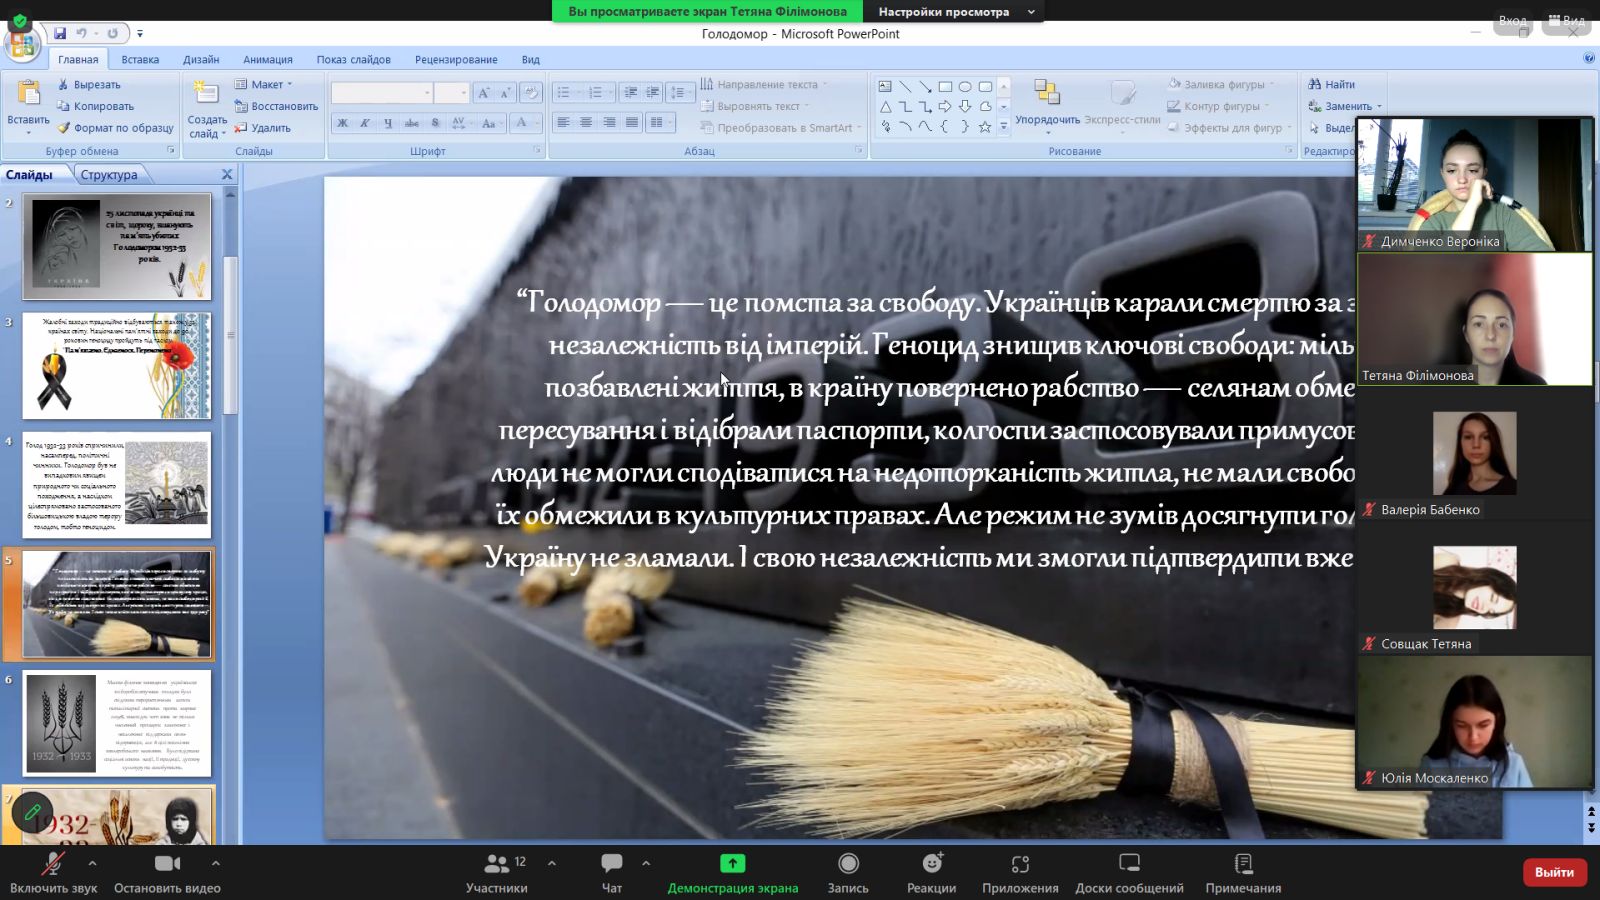This screenshot has height=900, width=1600.
Task: Unmute microphone with Включить звук
Action: point(53,870)
